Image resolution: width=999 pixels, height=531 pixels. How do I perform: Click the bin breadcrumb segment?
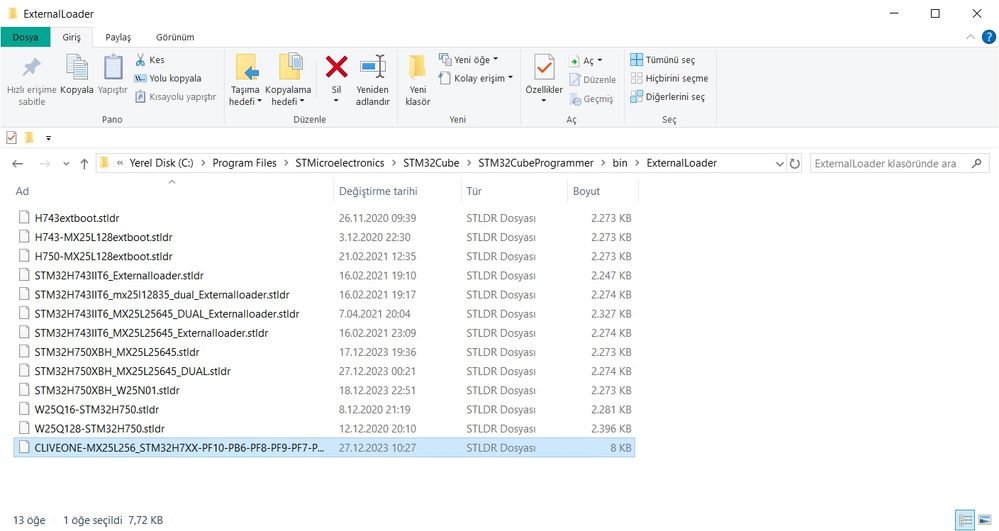point(620,163)
